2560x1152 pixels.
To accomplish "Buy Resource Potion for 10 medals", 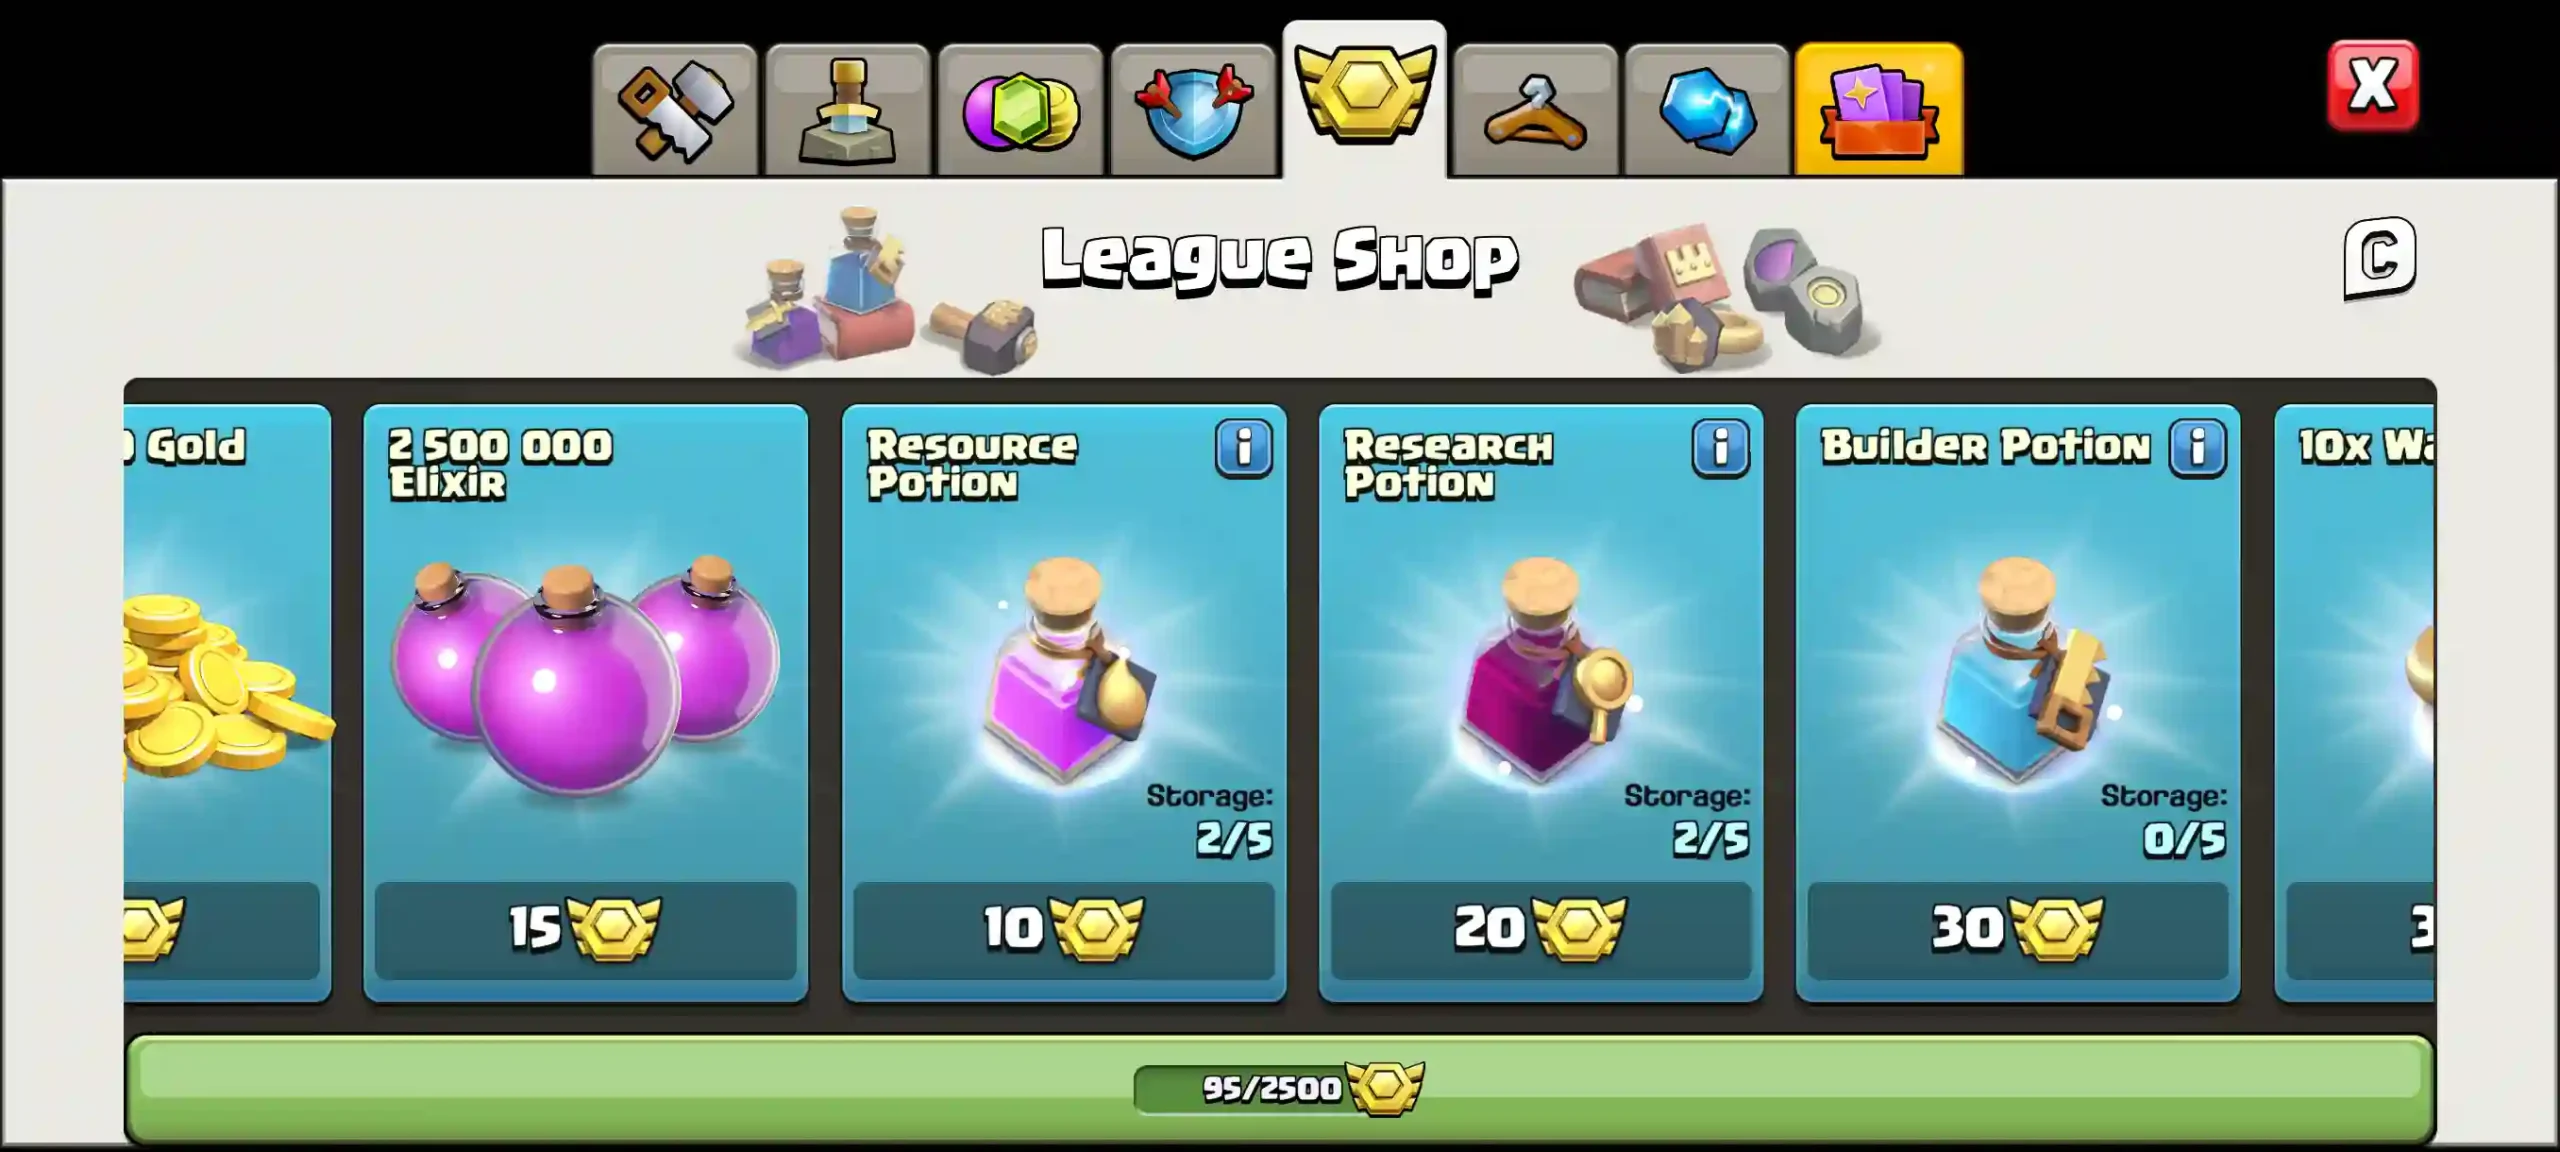I will point(1064,930).
